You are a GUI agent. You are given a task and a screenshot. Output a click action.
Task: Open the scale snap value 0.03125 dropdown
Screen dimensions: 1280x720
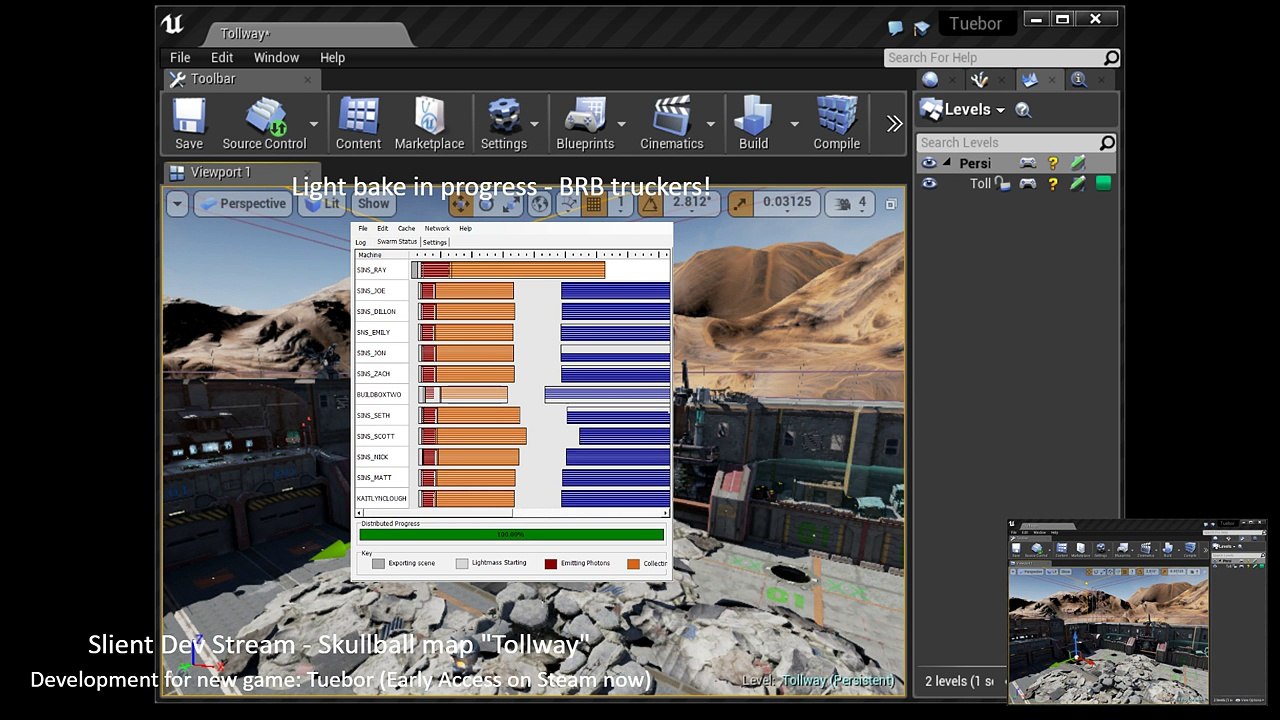pos(787,203)
